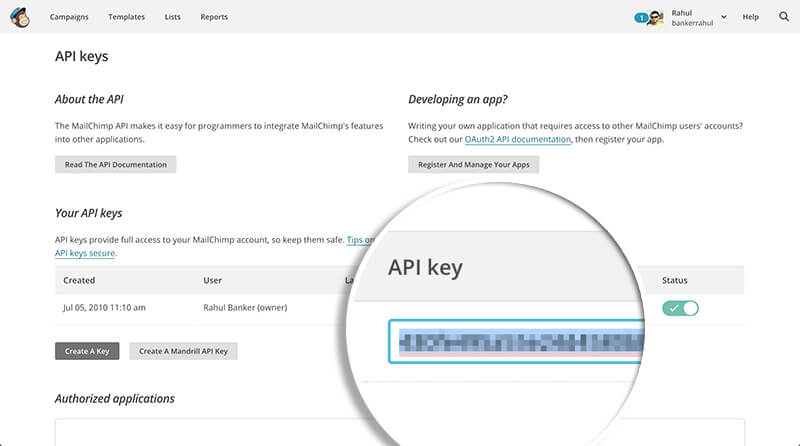
Task: Click the Created column header
Action: 79,280
